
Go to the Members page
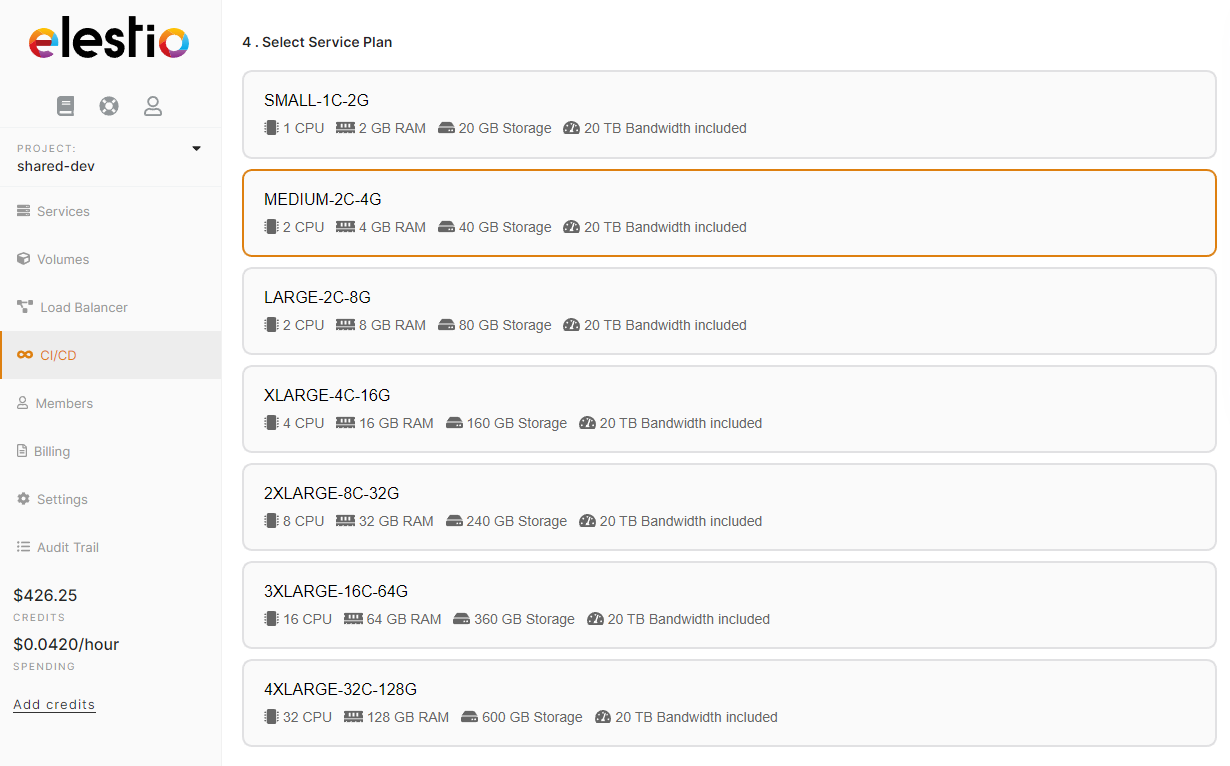pos(64,403)
